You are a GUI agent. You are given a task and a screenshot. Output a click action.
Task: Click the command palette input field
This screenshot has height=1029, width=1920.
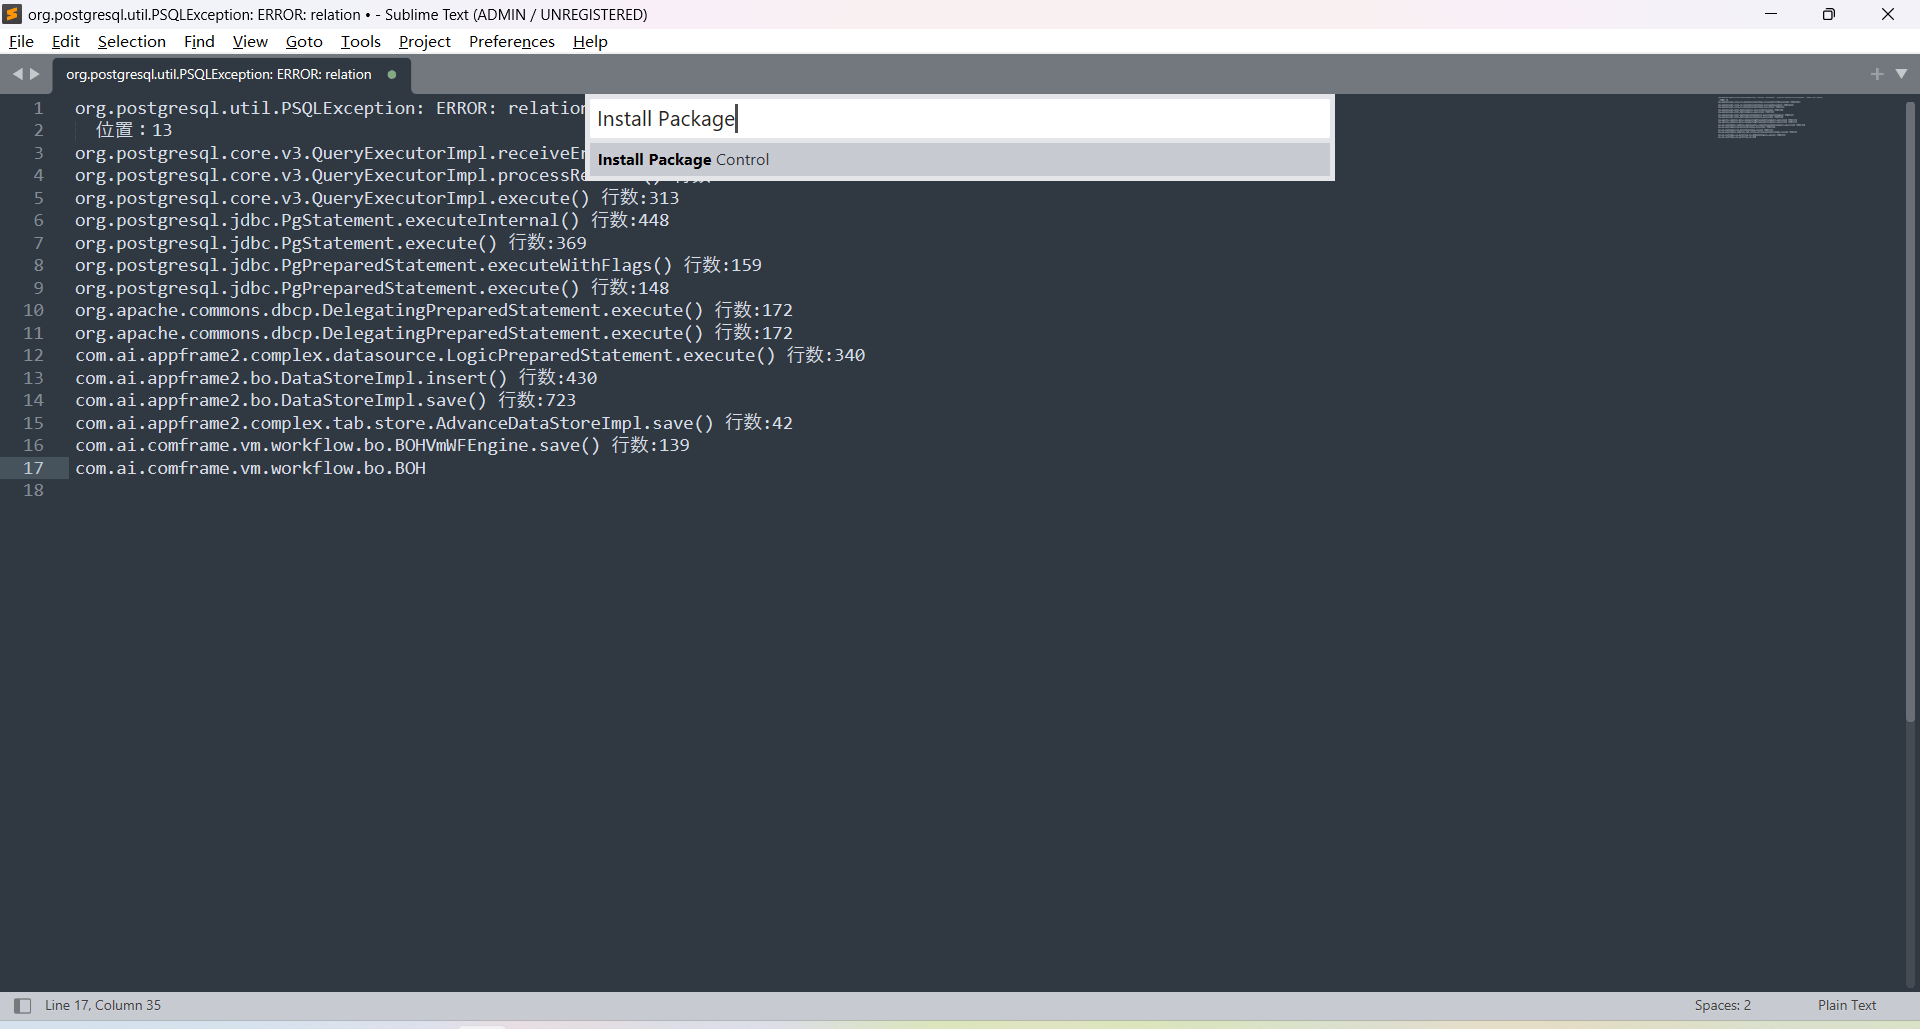coord(960,119)
